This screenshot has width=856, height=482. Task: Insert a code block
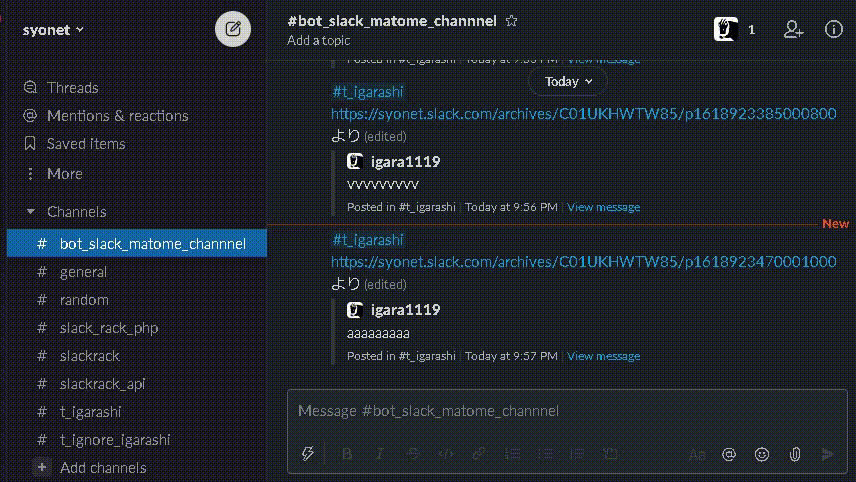coord(610,454)
